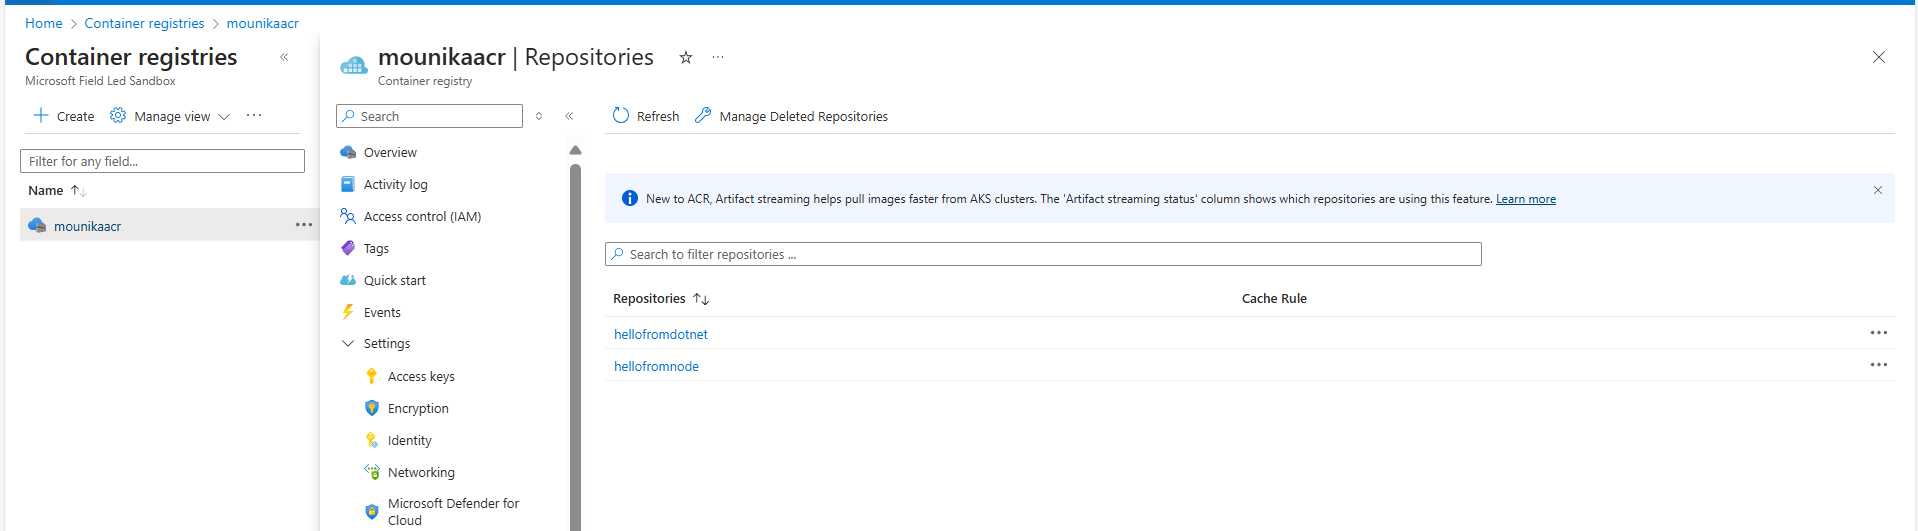Open the Learn more link

point(1525,199)
